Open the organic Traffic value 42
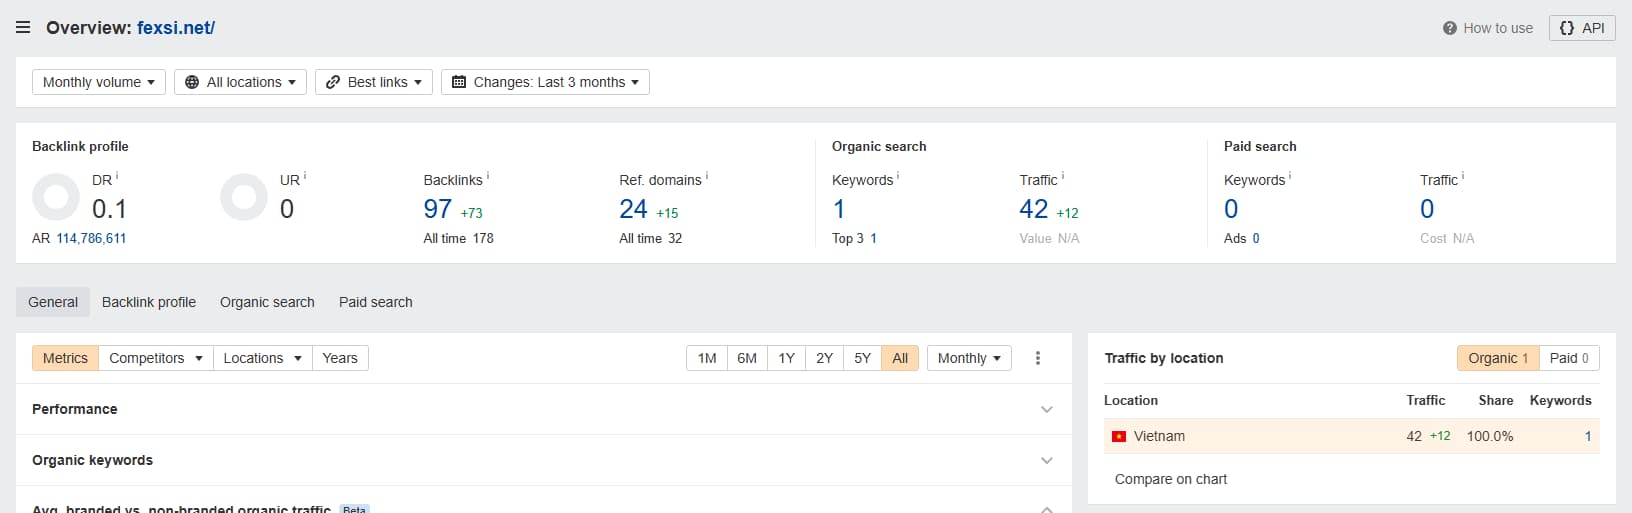 (x=1034, y=209)
